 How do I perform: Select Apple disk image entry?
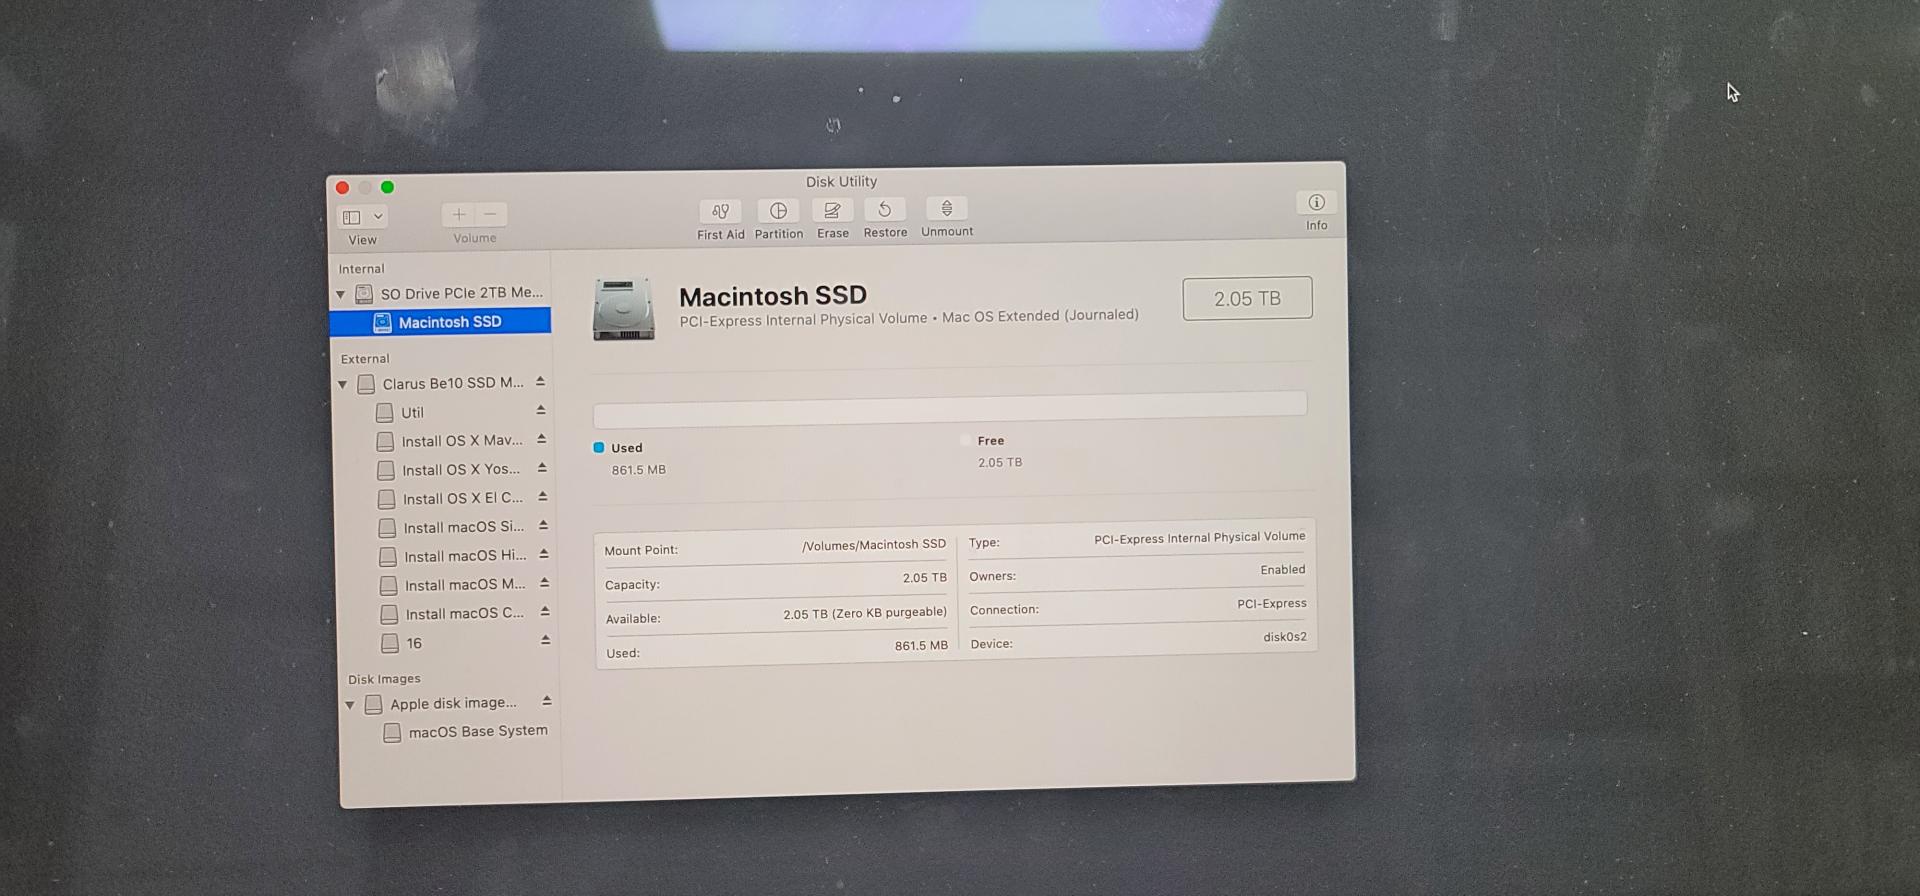point(442,704)
